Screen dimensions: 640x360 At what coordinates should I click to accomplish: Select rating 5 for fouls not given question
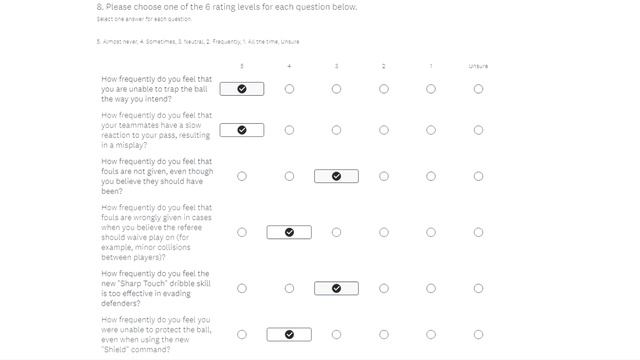[242, 176]
